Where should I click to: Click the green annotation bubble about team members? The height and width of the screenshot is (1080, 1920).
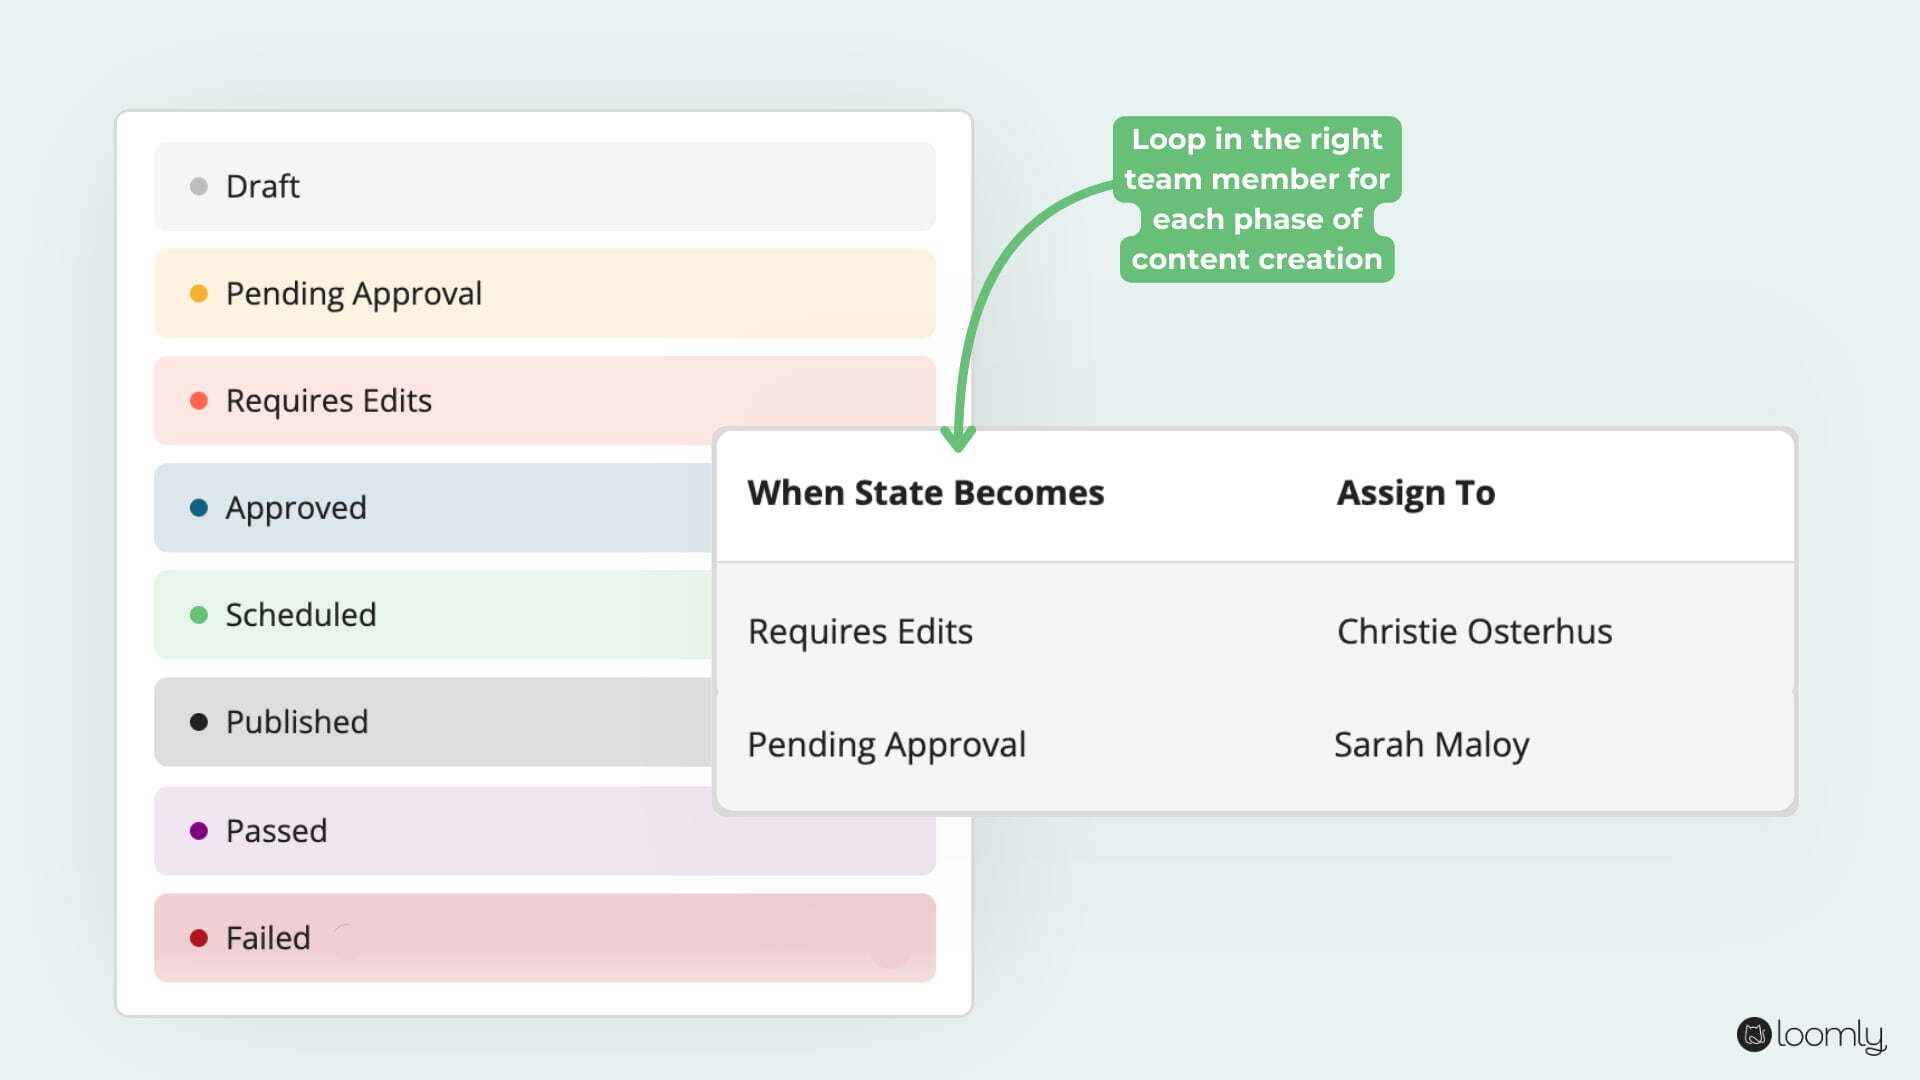click(1257, 198)
